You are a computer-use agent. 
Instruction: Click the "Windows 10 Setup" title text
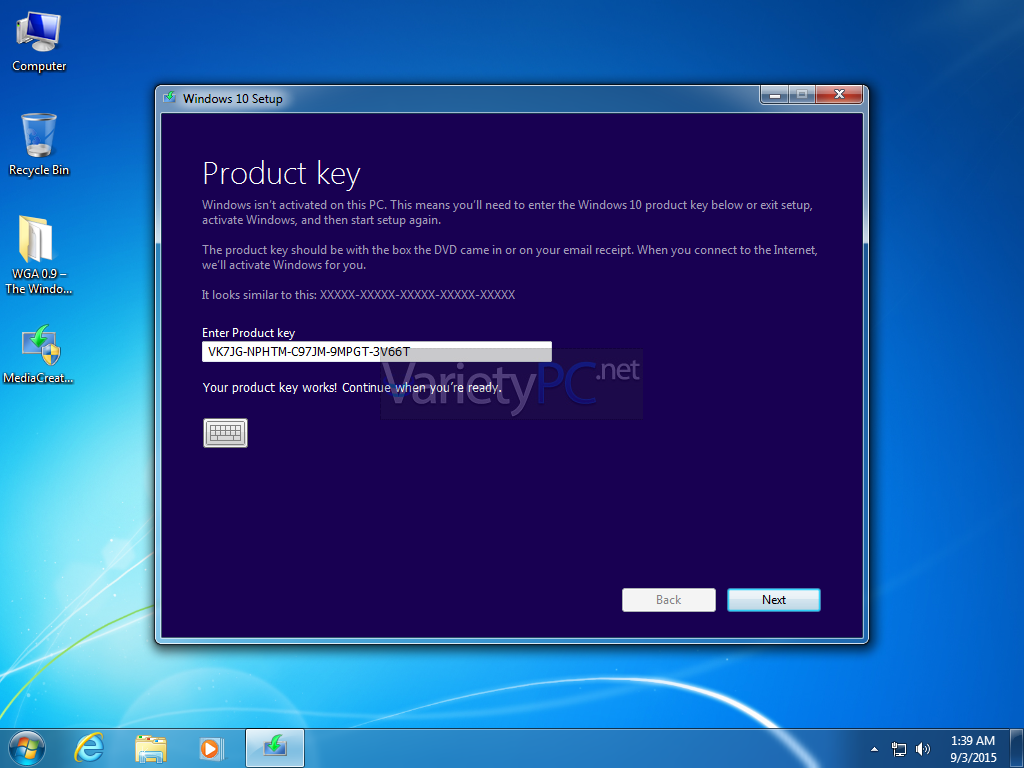pyautogui.click(x=232, y=99)
